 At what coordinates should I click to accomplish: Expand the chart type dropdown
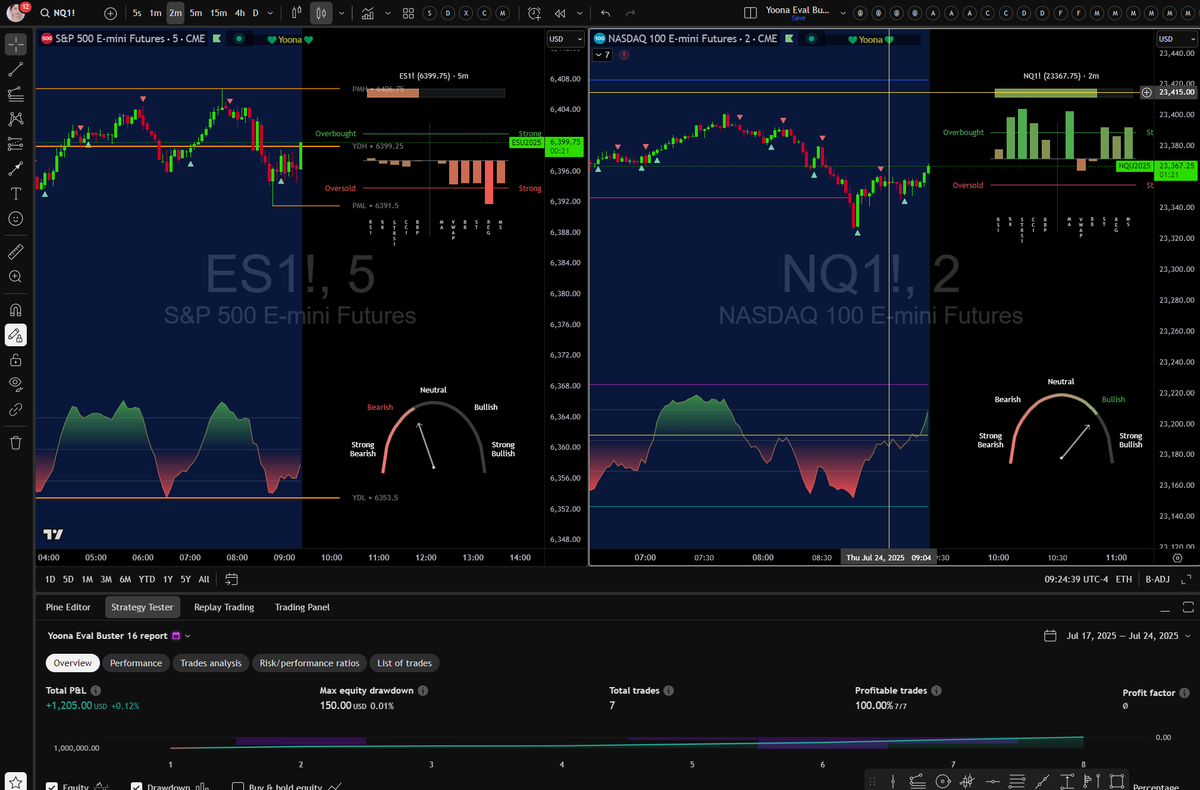pyautogui.click(x=343, y=14)
